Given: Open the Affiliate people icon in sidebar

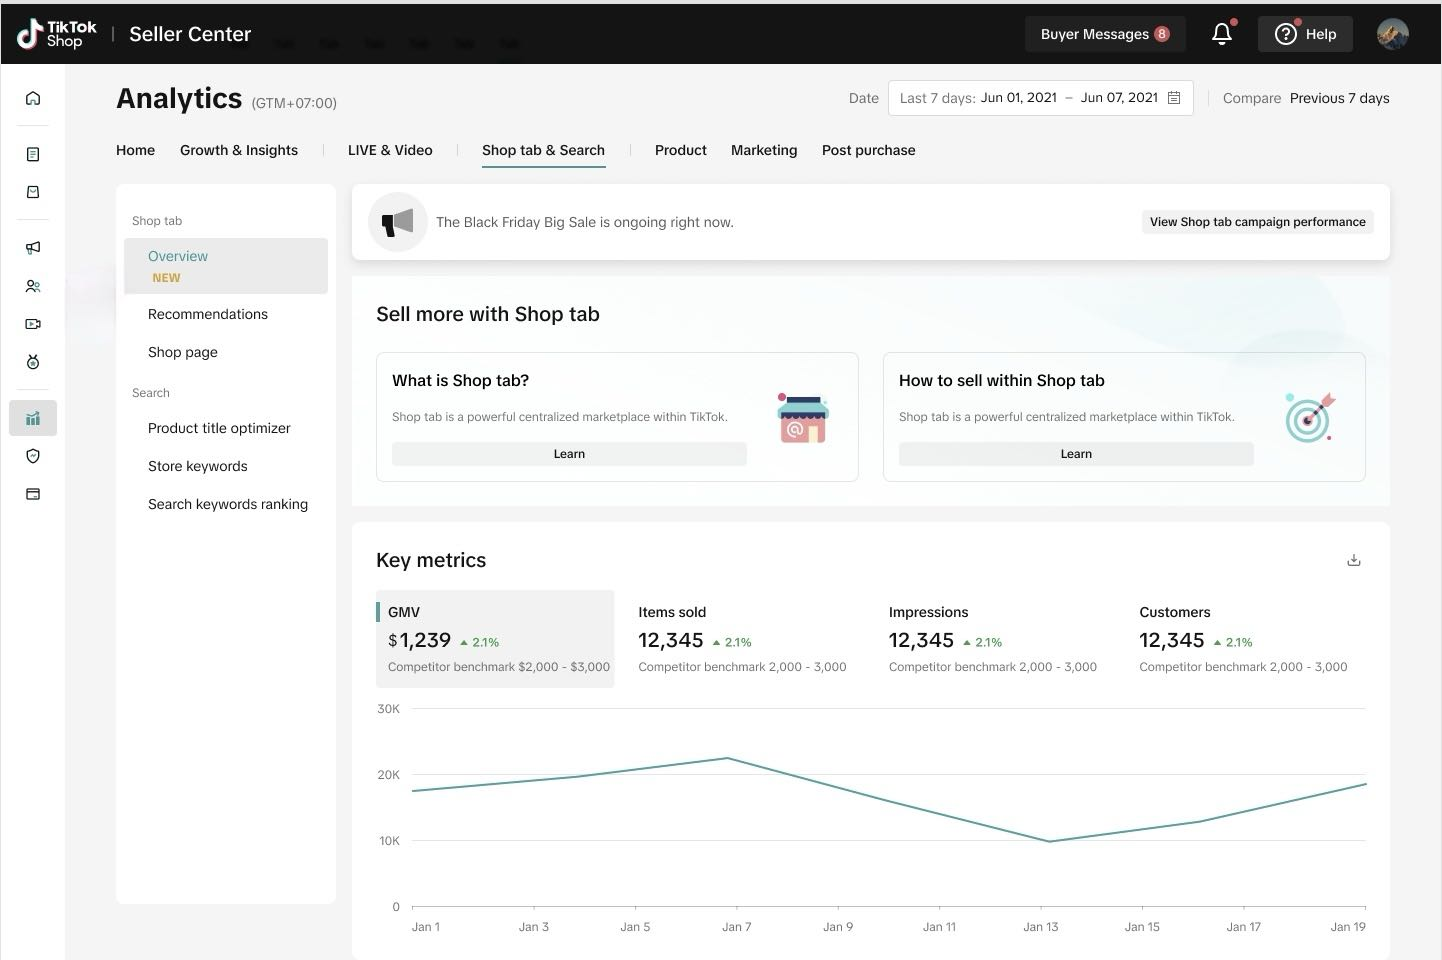Looking at the screenshot, I should click(33, 286).
